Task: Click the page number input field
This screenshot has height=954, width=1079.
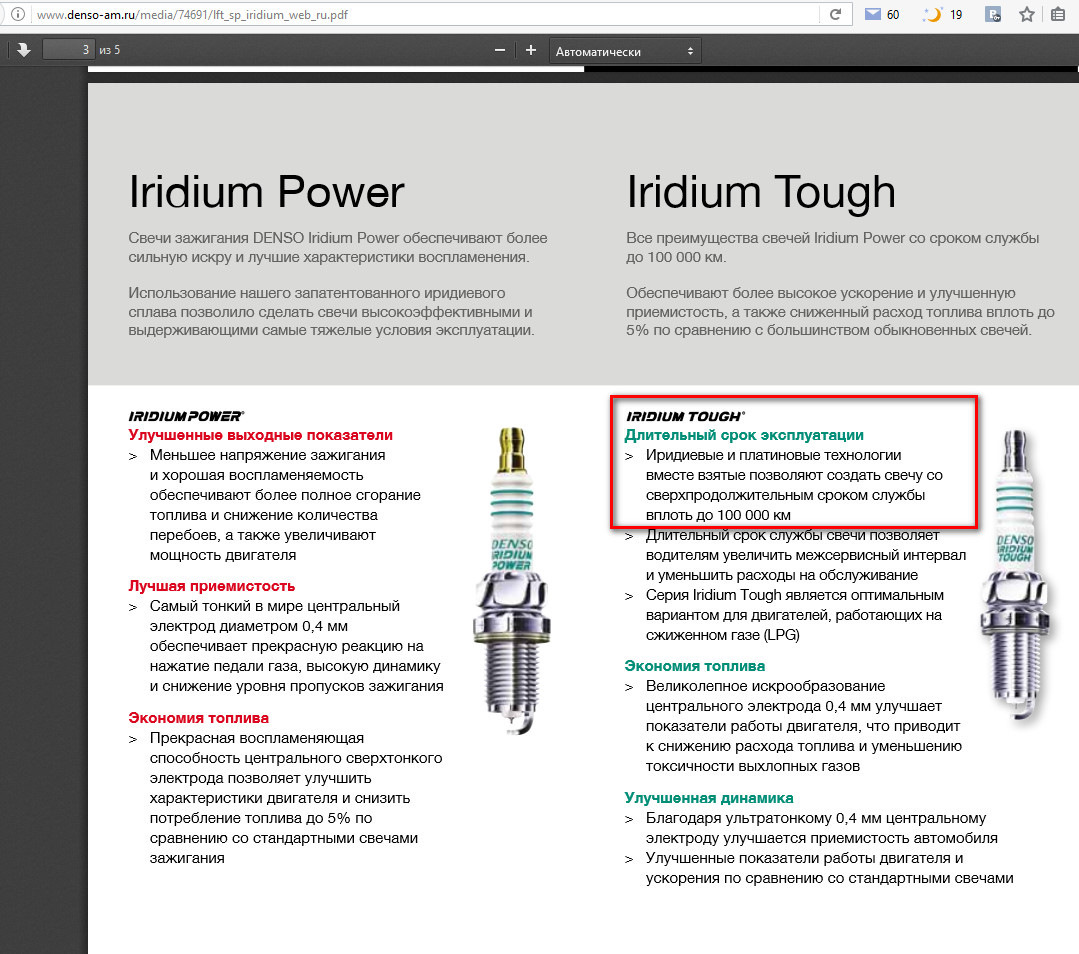Action: click(x=68, y=50)
